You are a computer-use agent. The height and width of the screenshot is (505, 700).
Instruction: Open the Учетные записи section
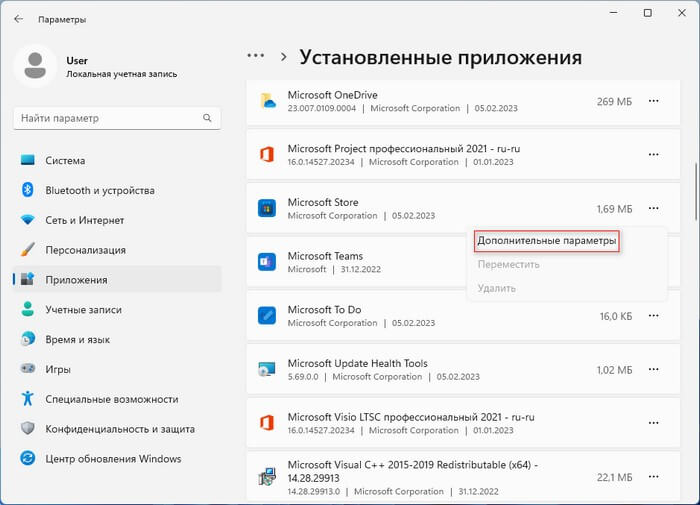point(117,309)
